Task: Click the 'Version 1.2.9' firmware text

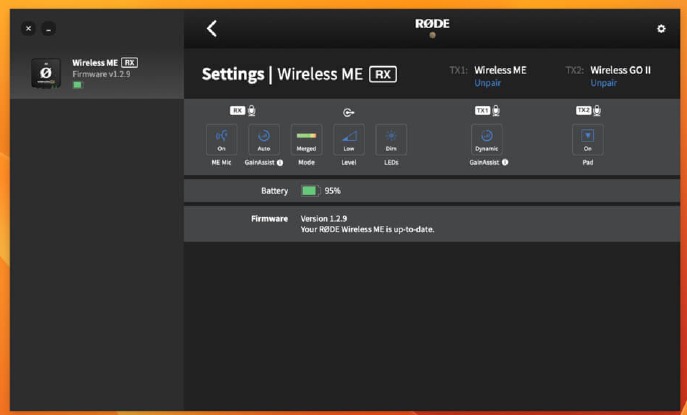Action: coord(324,219)
